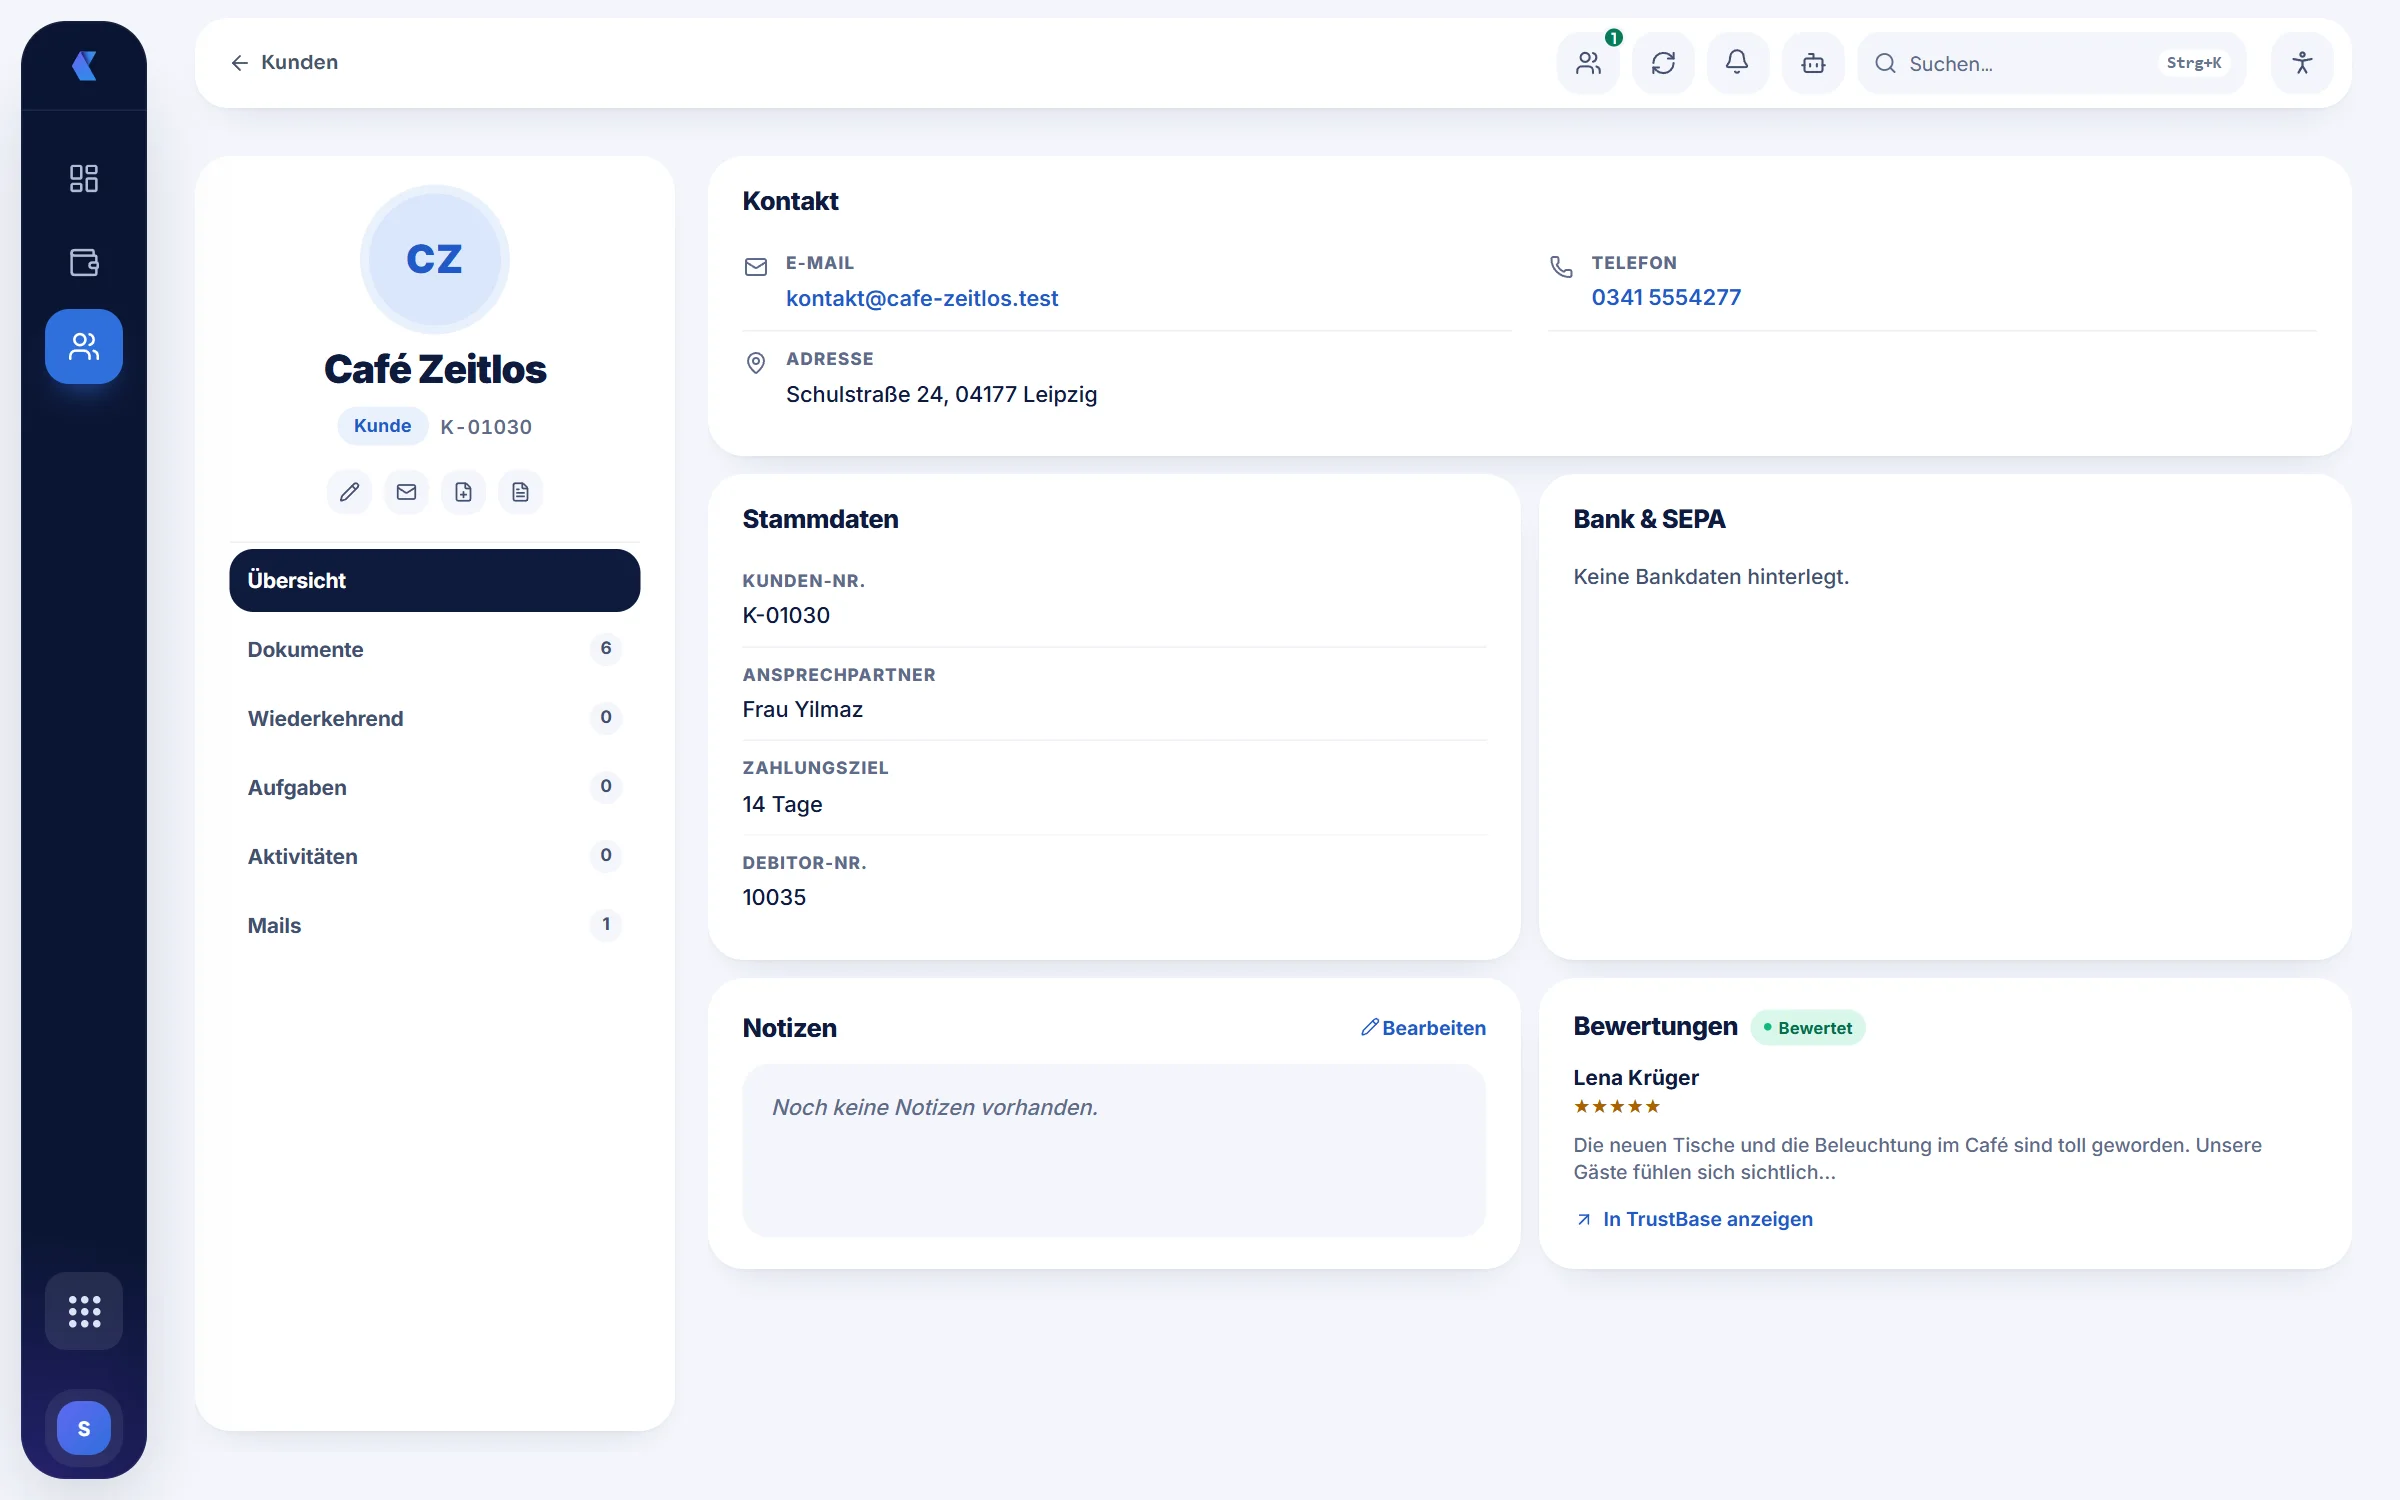
Task: Click the Bewertet status badge
Action: click(x=1807, y=1028)
